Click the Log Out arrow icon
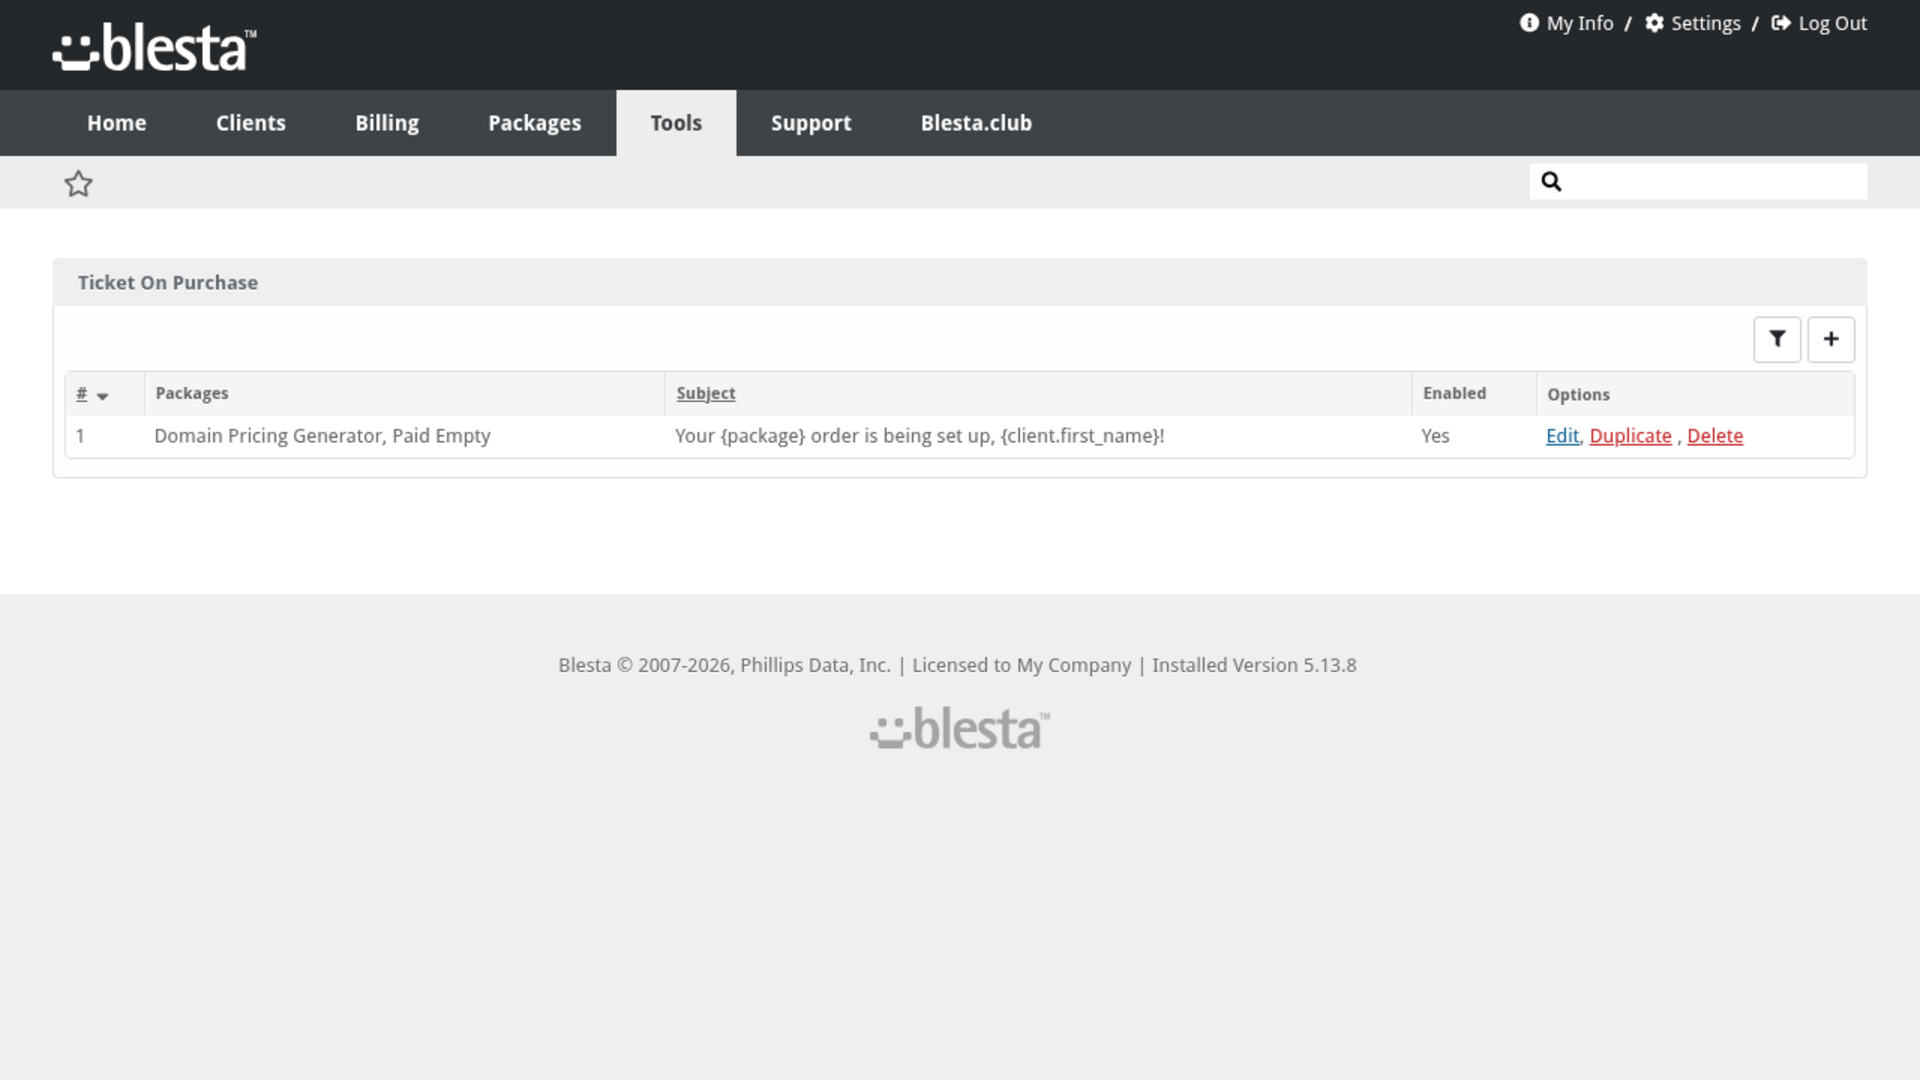Screen dimensions: 1920x1080 [1781, 23]
